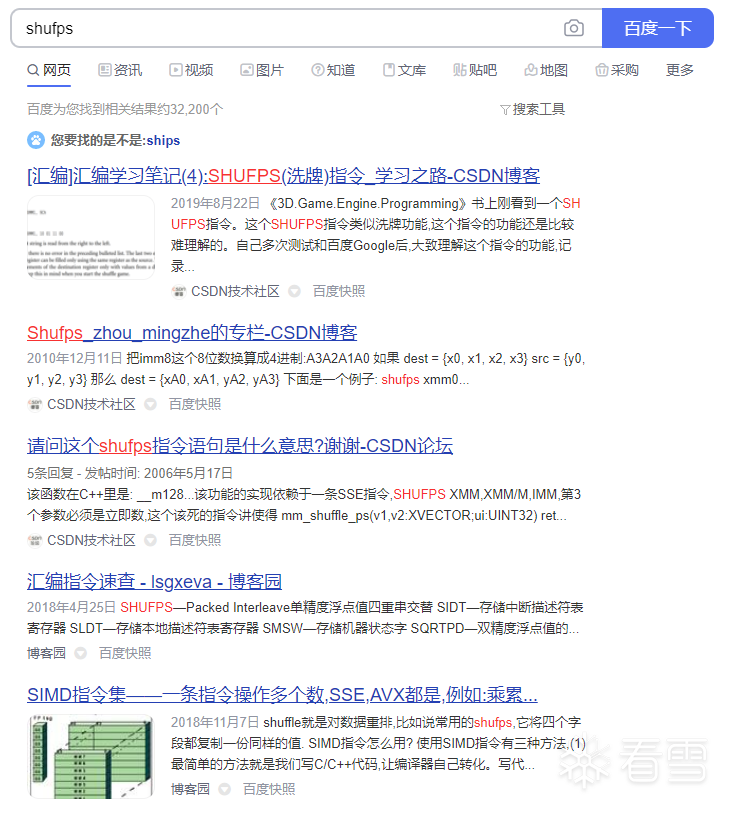Image resolution: width=729 pixels, height=813 pixels.
Task: Open 百度快照 for the SIMD result
Action: (x=269, y=789)
